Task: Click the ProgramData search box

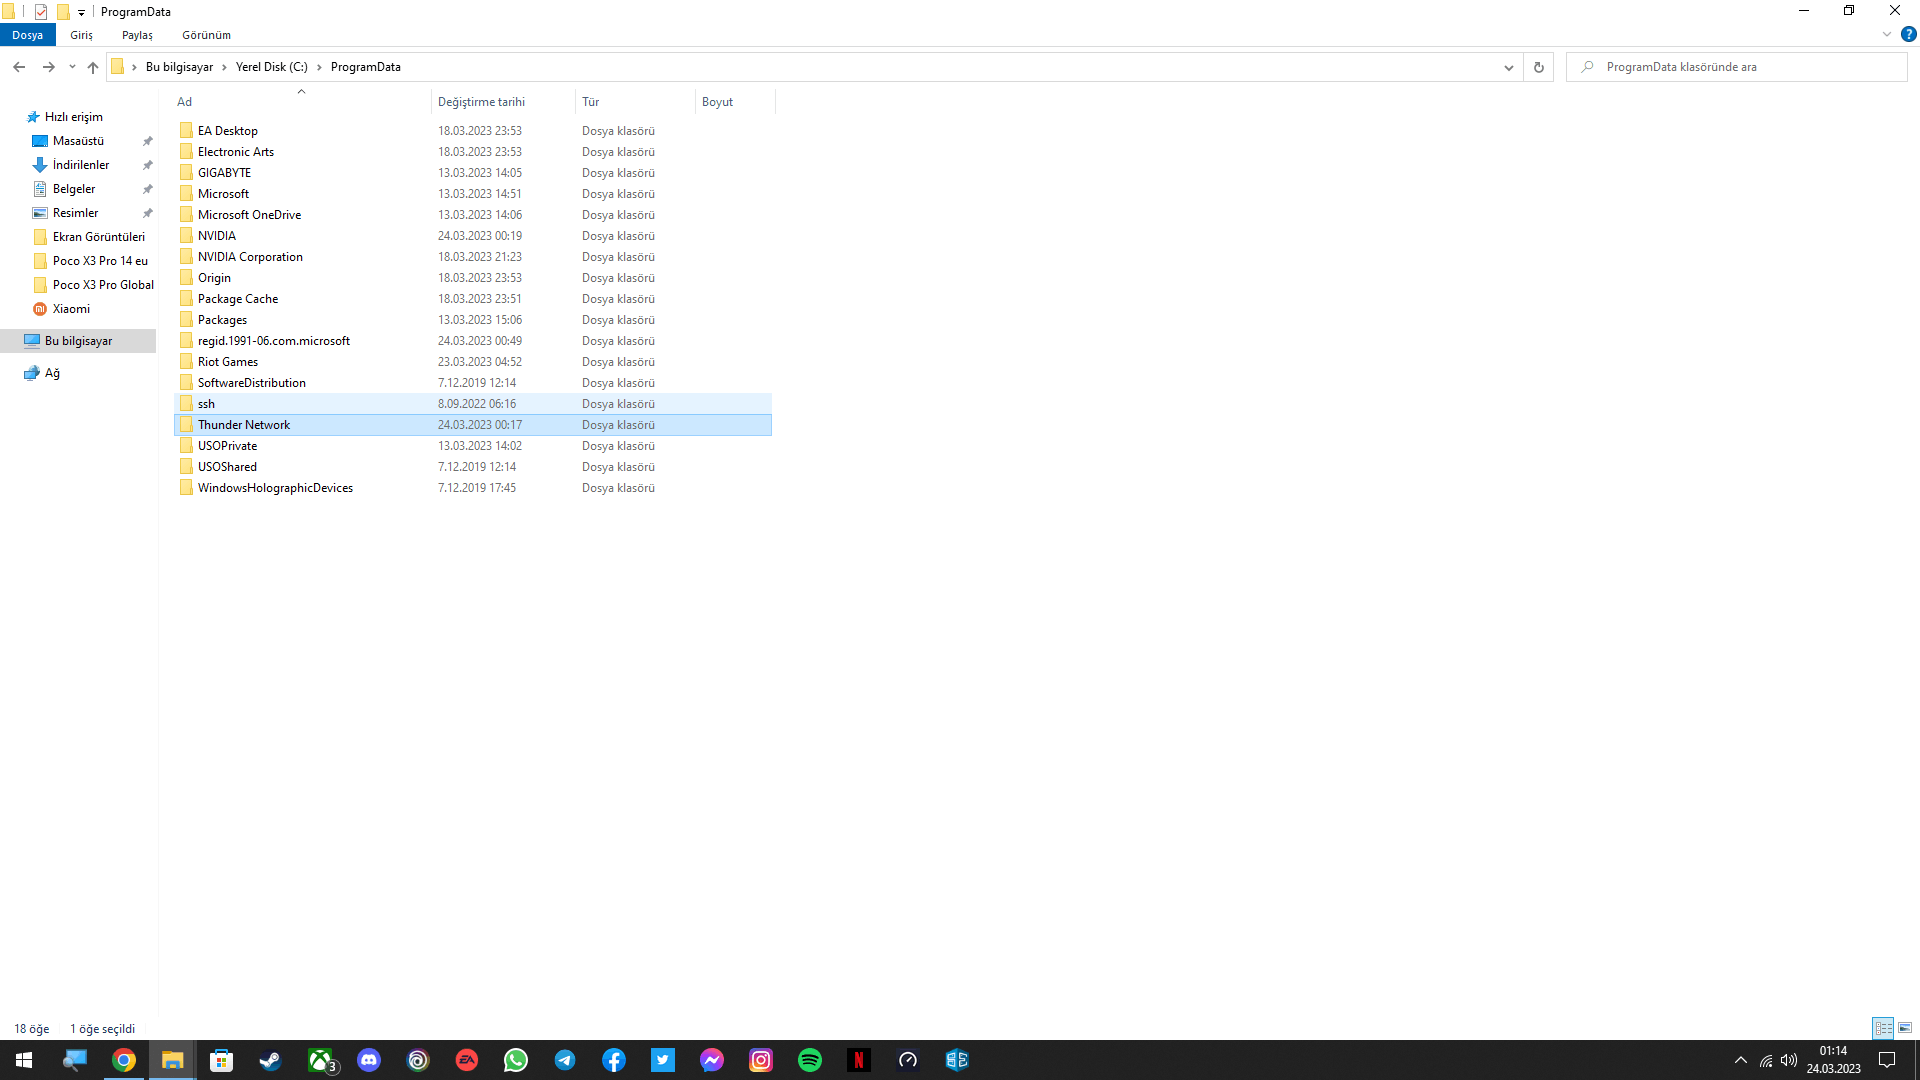Action: click(x=1740, y=67)
